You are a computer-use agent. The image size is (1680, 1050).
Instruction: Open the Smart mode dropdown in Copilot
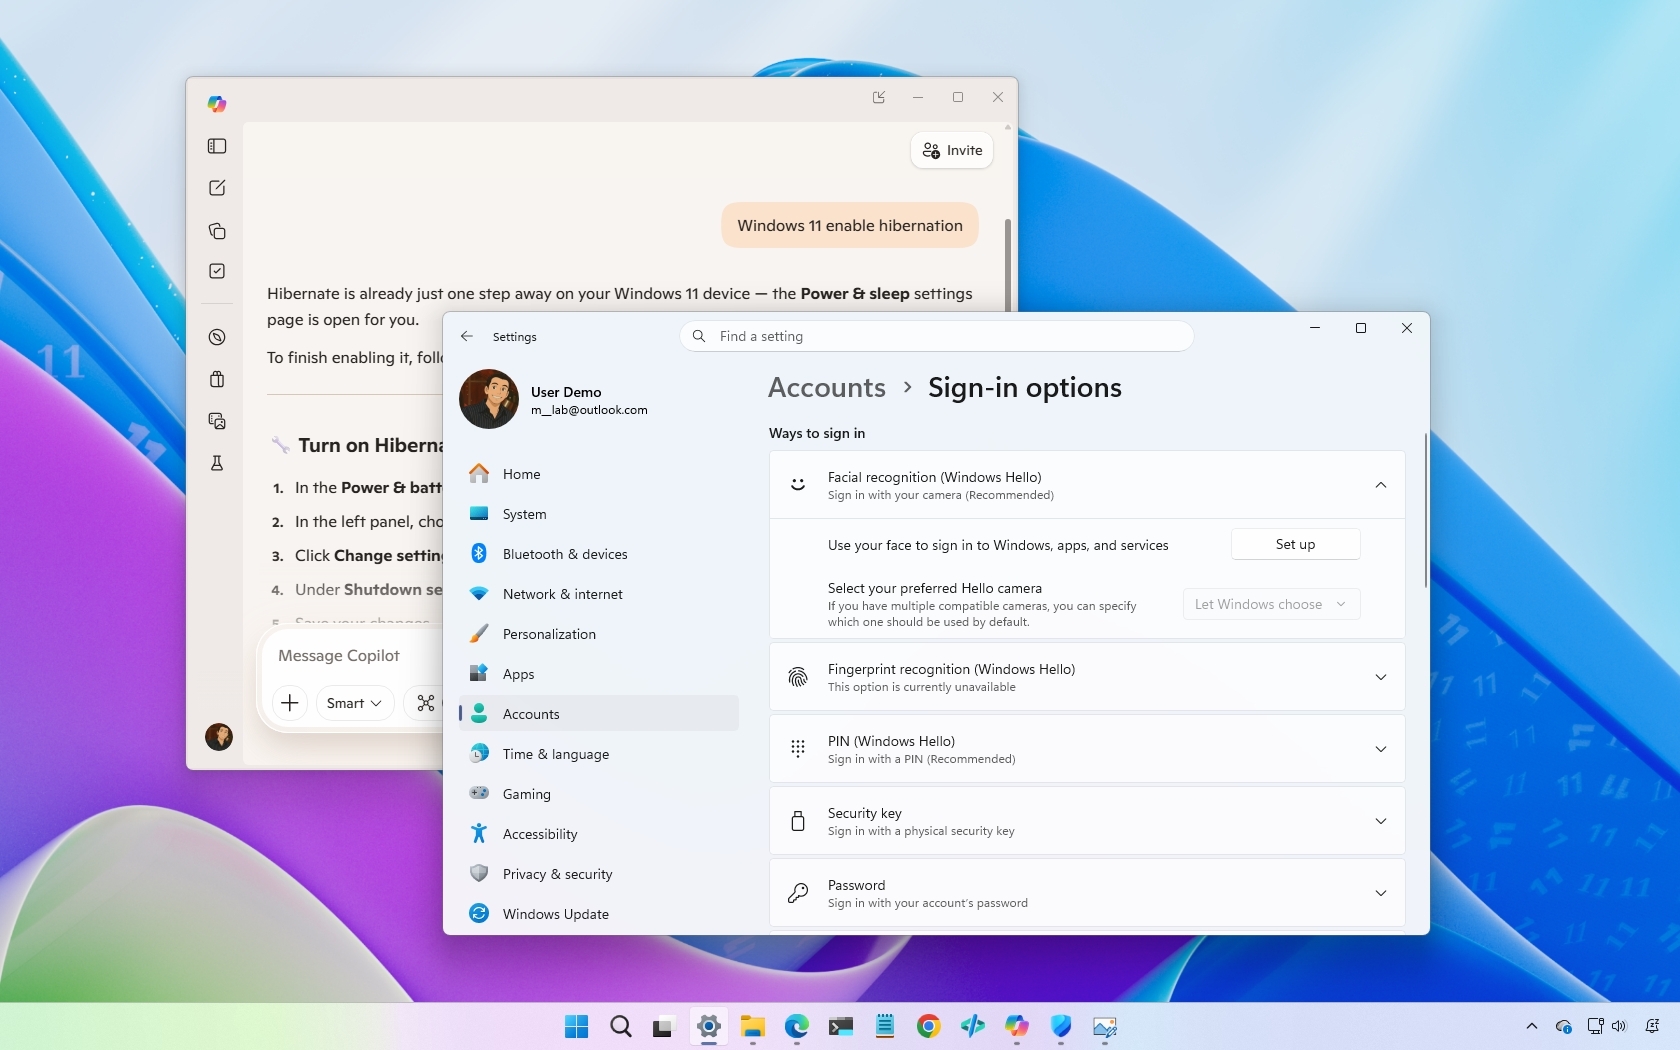pyautogui.click(x=352, y=702)
